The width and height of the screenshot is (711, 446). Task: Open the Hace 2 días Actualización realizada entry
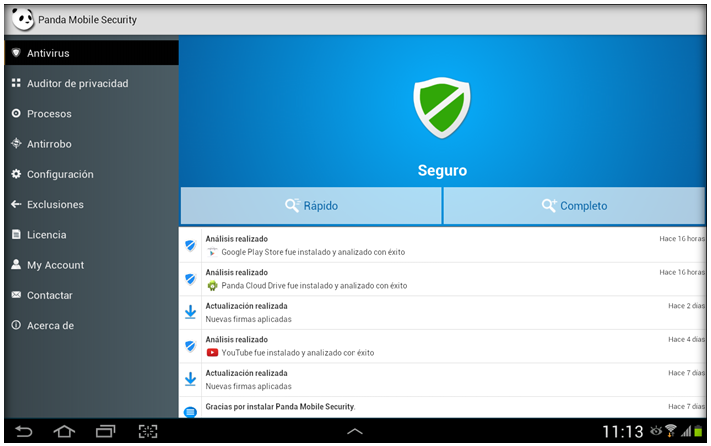point(442,312)
